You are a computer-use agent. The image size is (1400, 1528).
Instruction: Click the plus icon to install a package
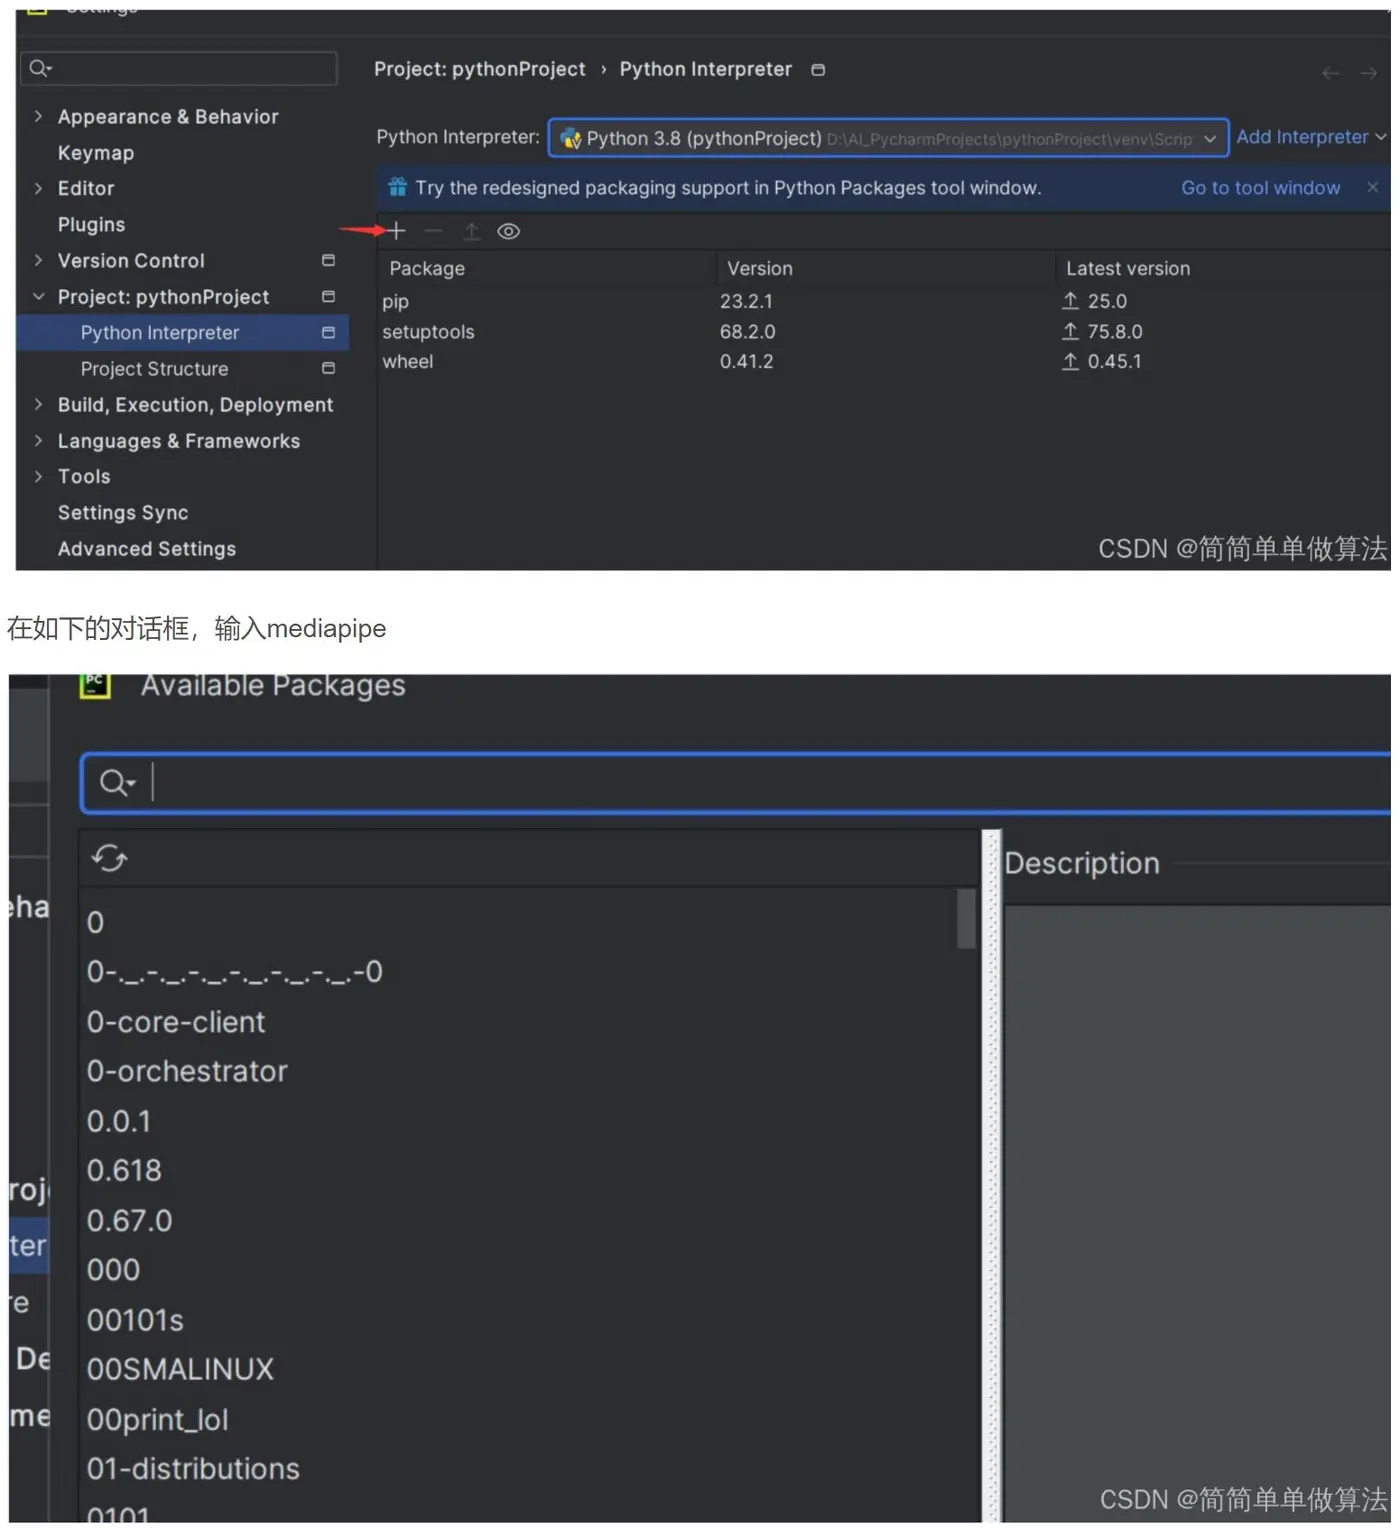coord(397,231)
